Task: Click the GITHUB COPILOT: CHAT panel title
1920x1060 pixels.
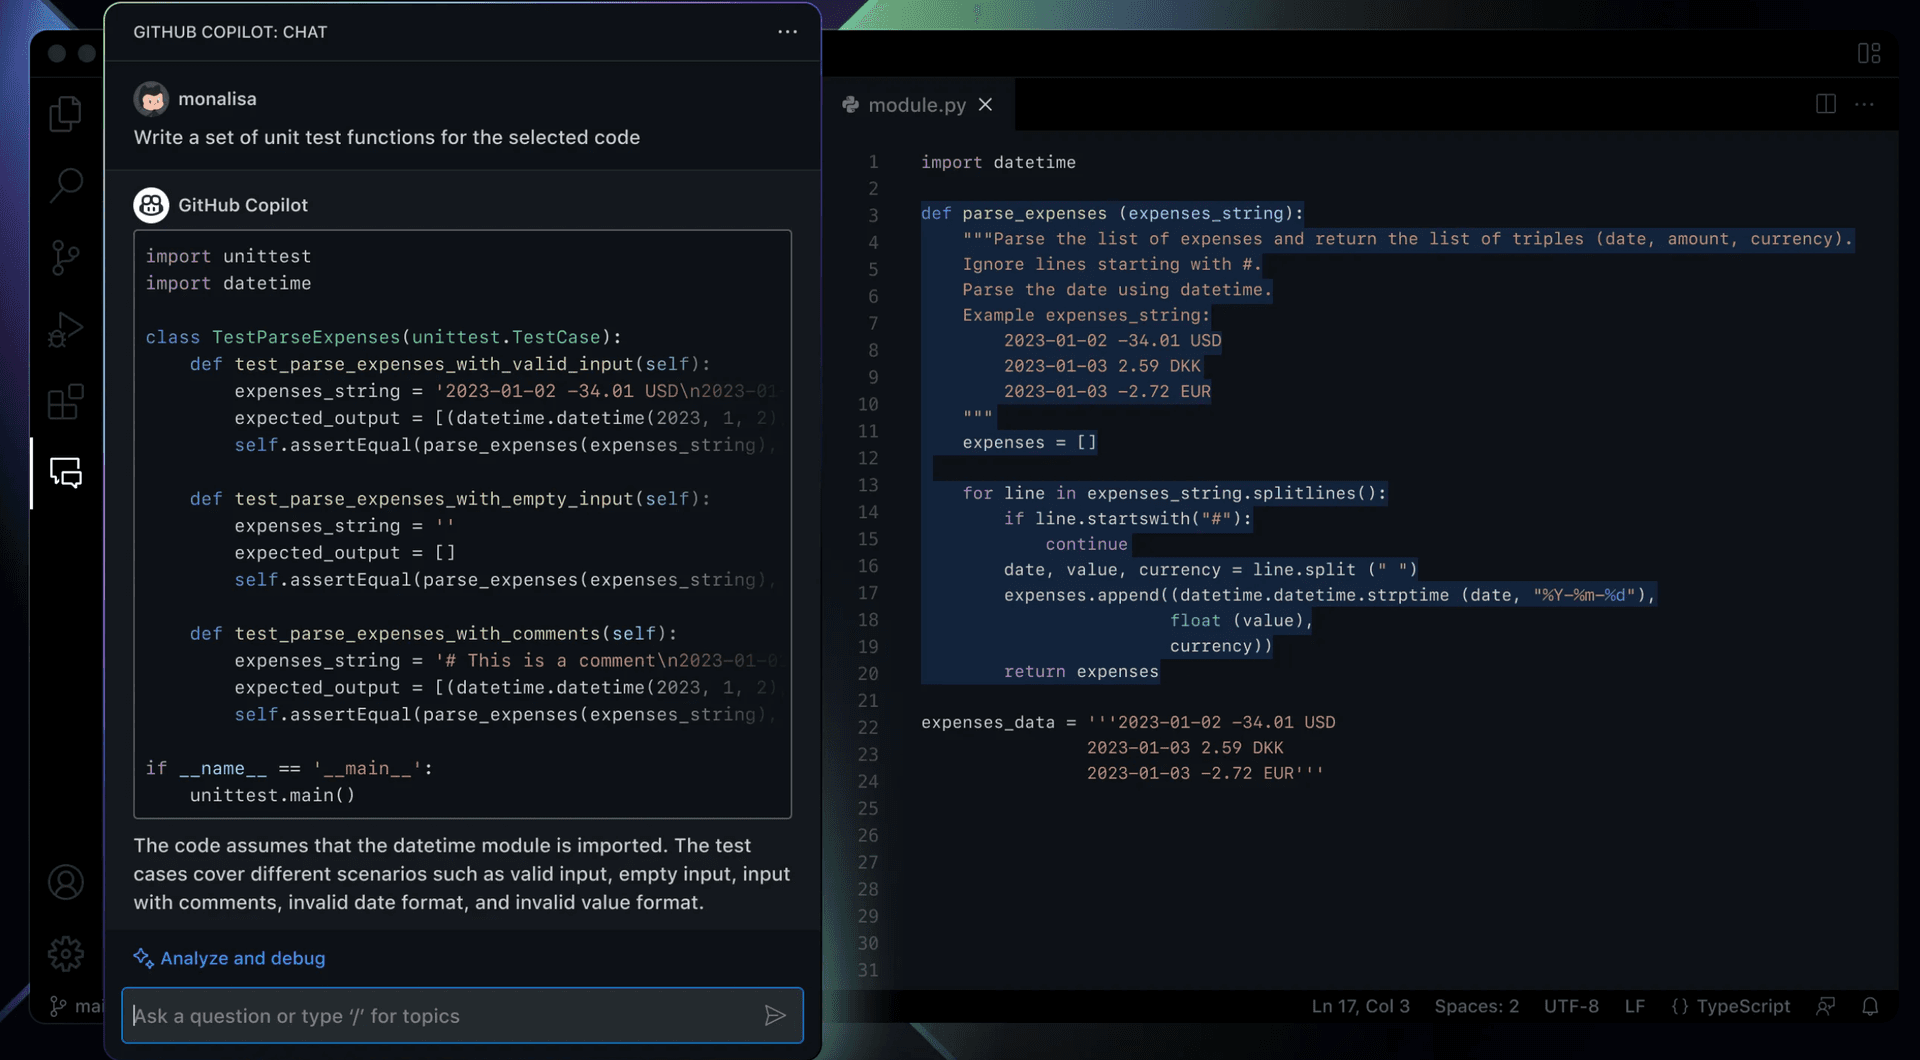Action: (230, 32)
